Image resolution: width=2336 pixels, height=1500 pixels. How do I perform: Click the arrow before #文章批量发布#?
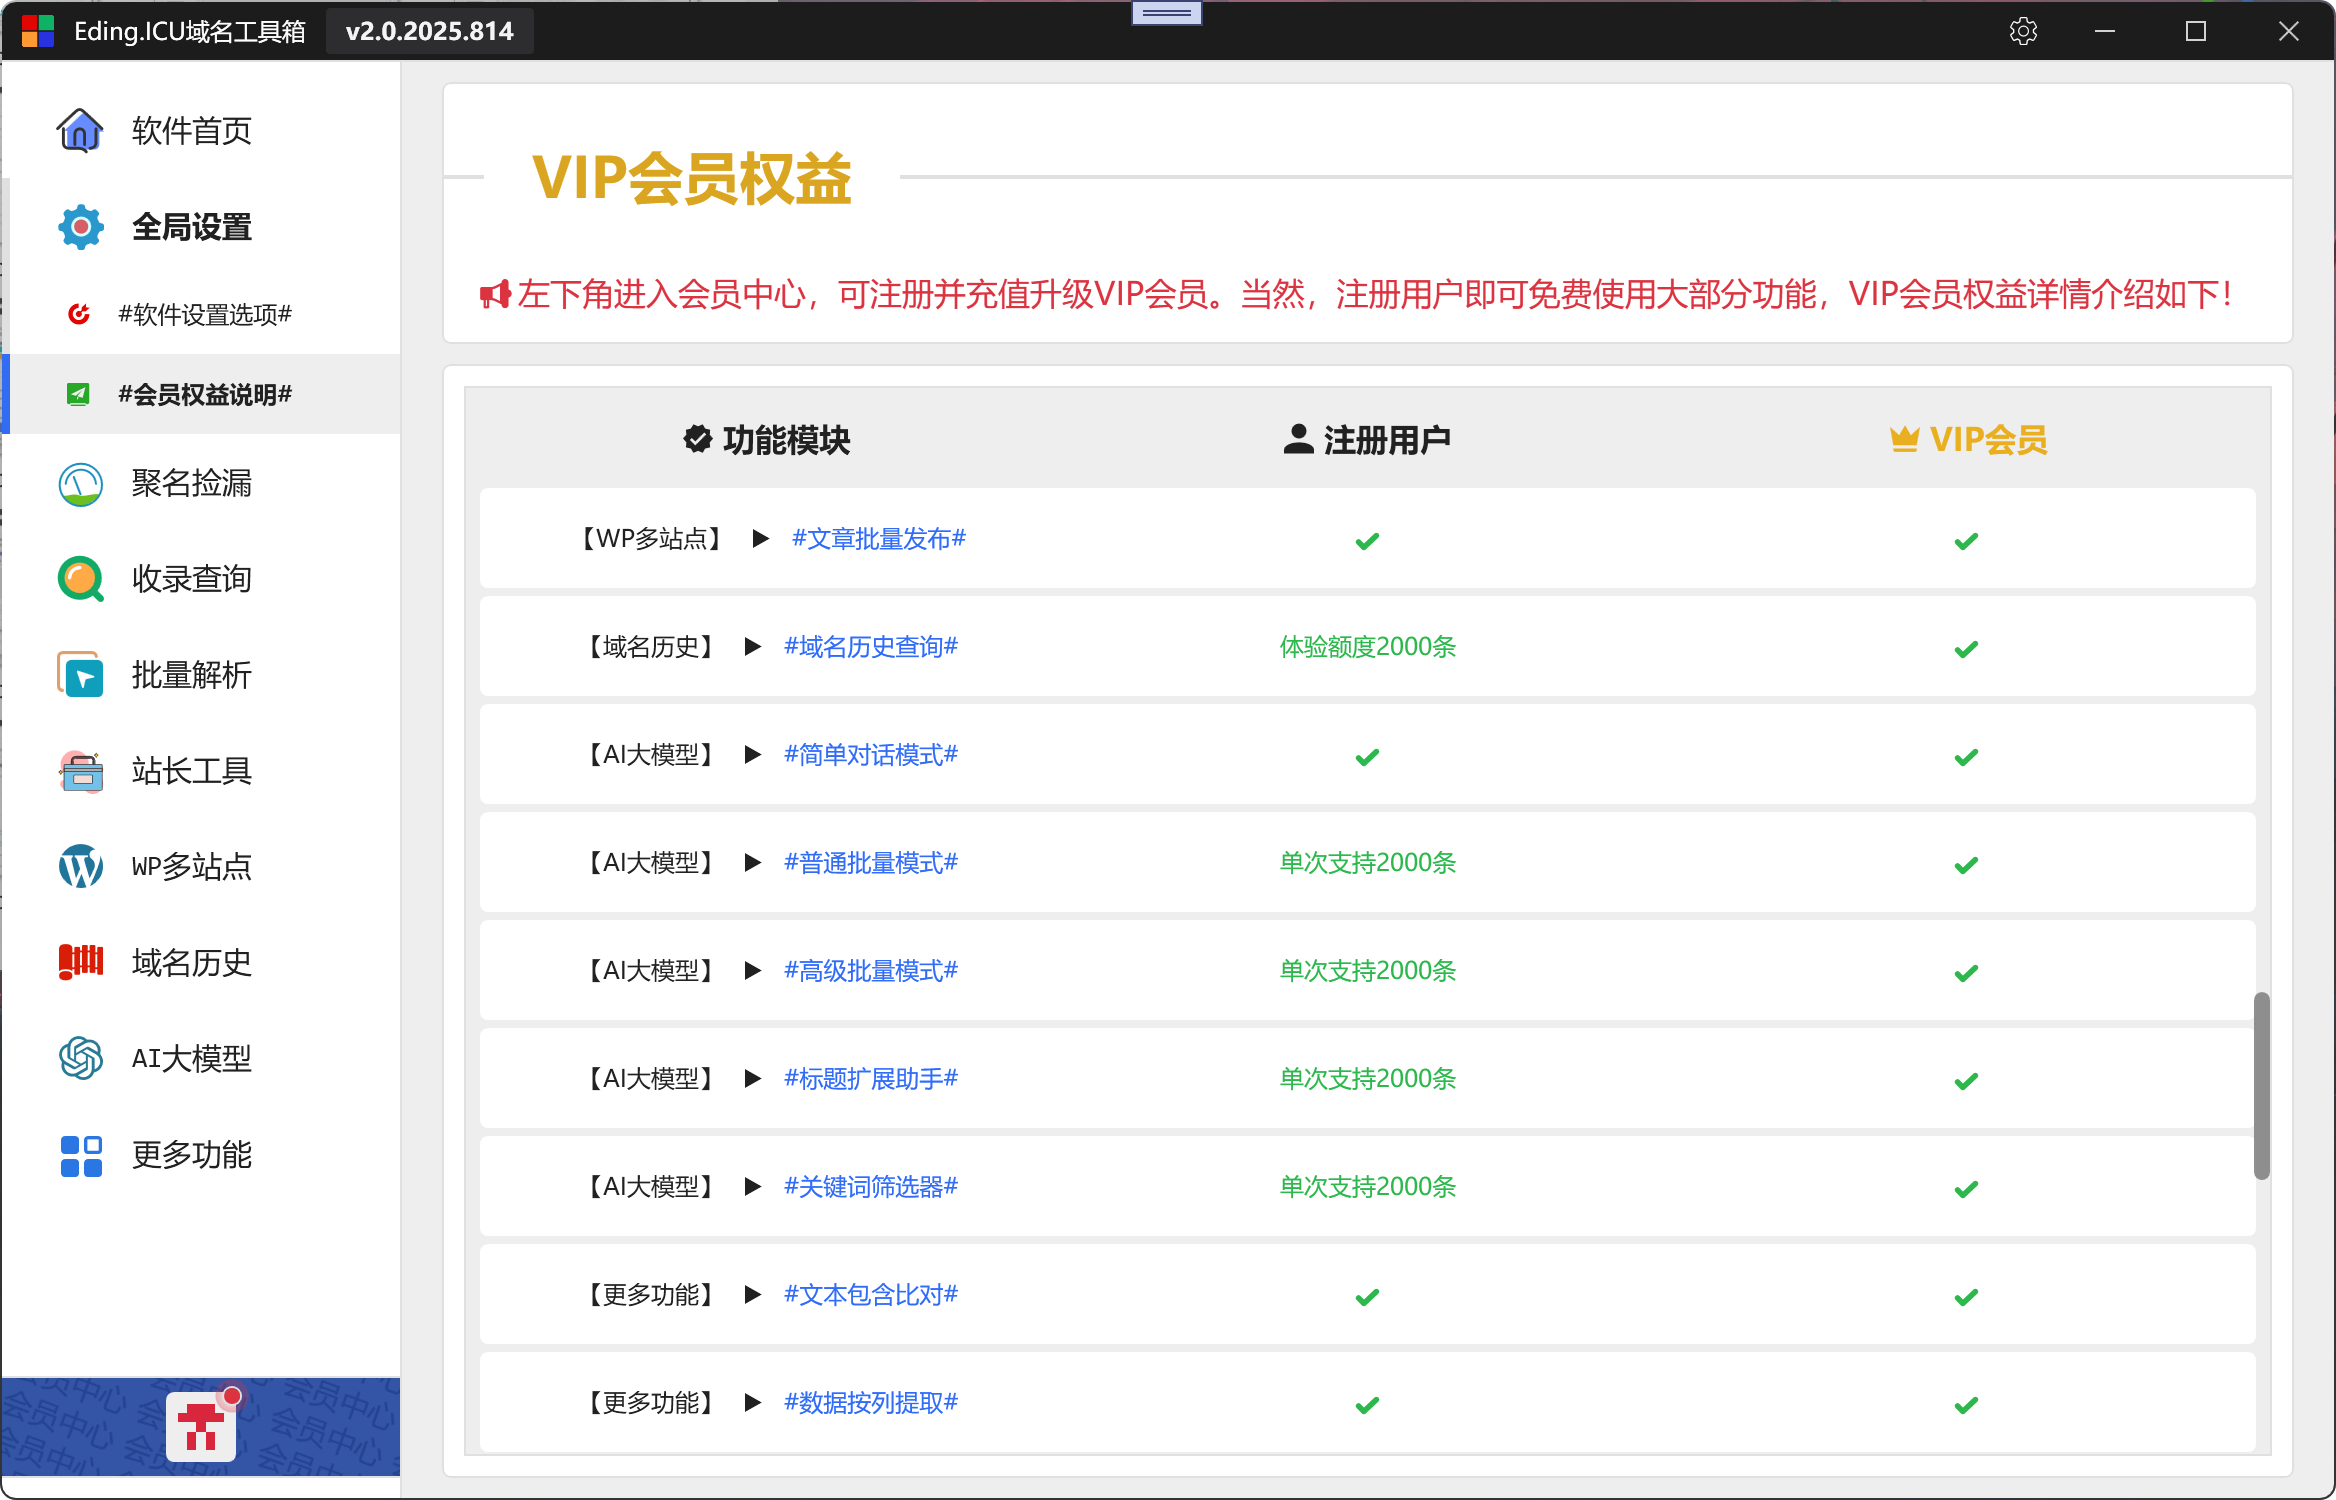click(x=760, y=539)
